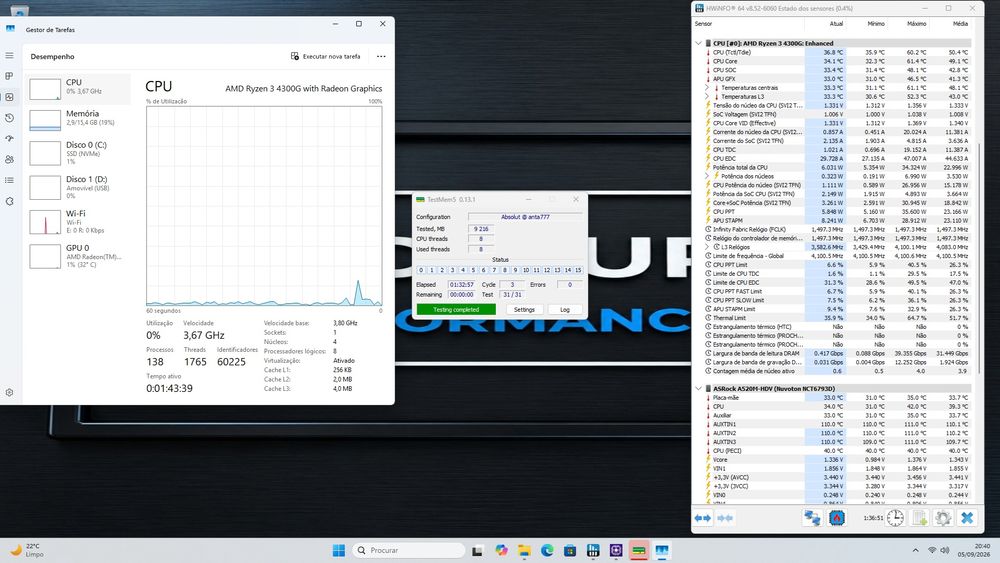The image size is (1000, 563).
Task: Select Performance icon in Task Manager sidebar
Action: 10,97
